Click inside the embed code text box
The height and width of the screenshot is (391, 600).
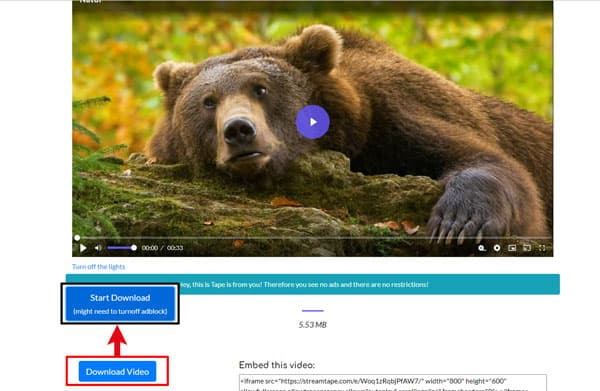[x=393, y=383]
